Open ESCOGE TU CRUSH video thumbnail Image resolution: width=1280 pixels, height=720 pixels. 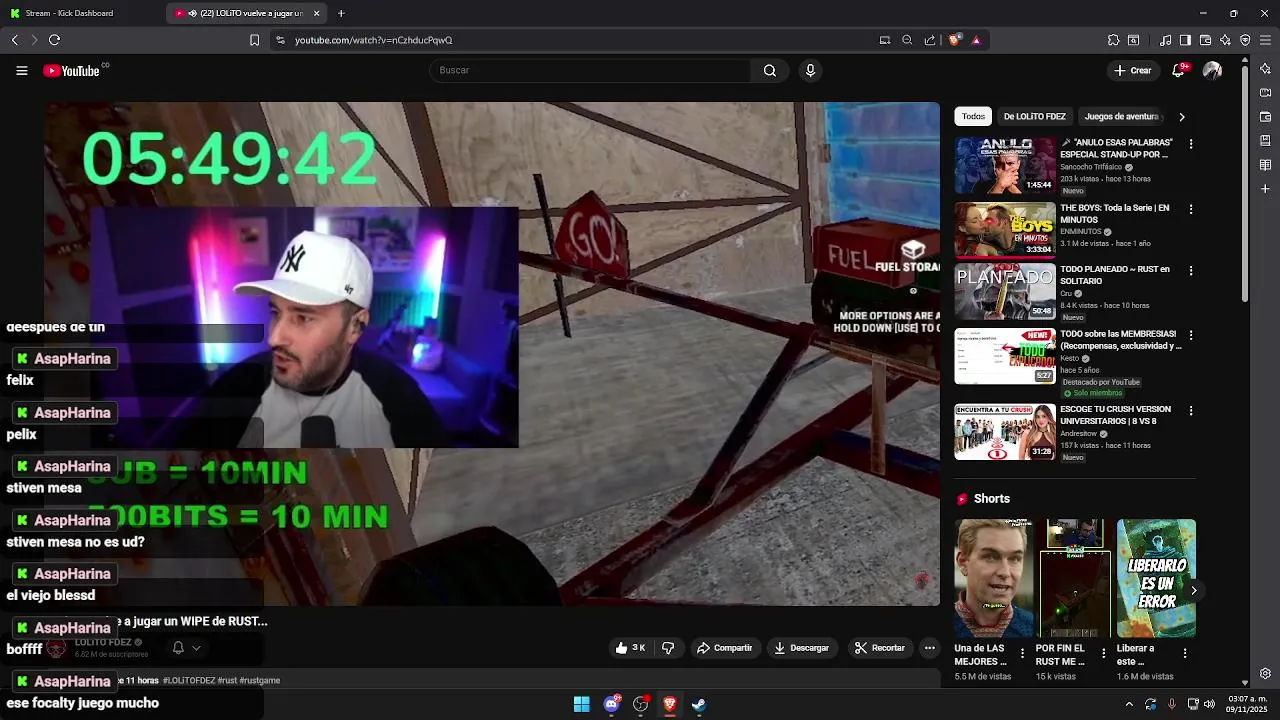click(1004, 432)
